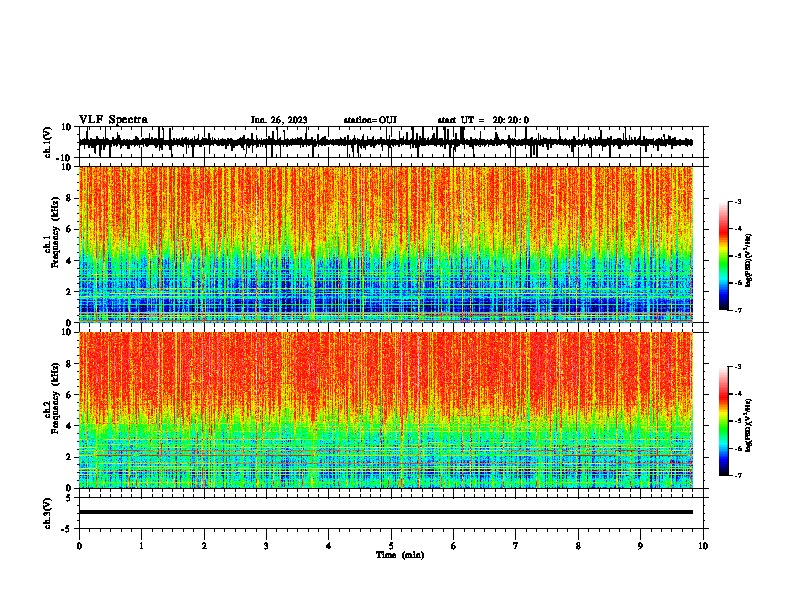792x612 pixels.
Task: Click the 6 kHz tick of ch.2 spectrogram
Action: click(x=69, y=395)
